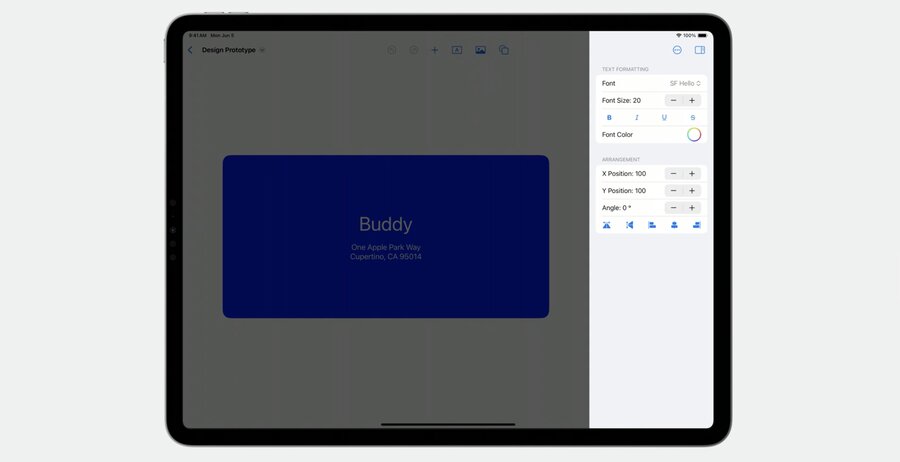900x462 pixels.
Task: Click the Font Size: 20 label
Action: coord(621,100)
